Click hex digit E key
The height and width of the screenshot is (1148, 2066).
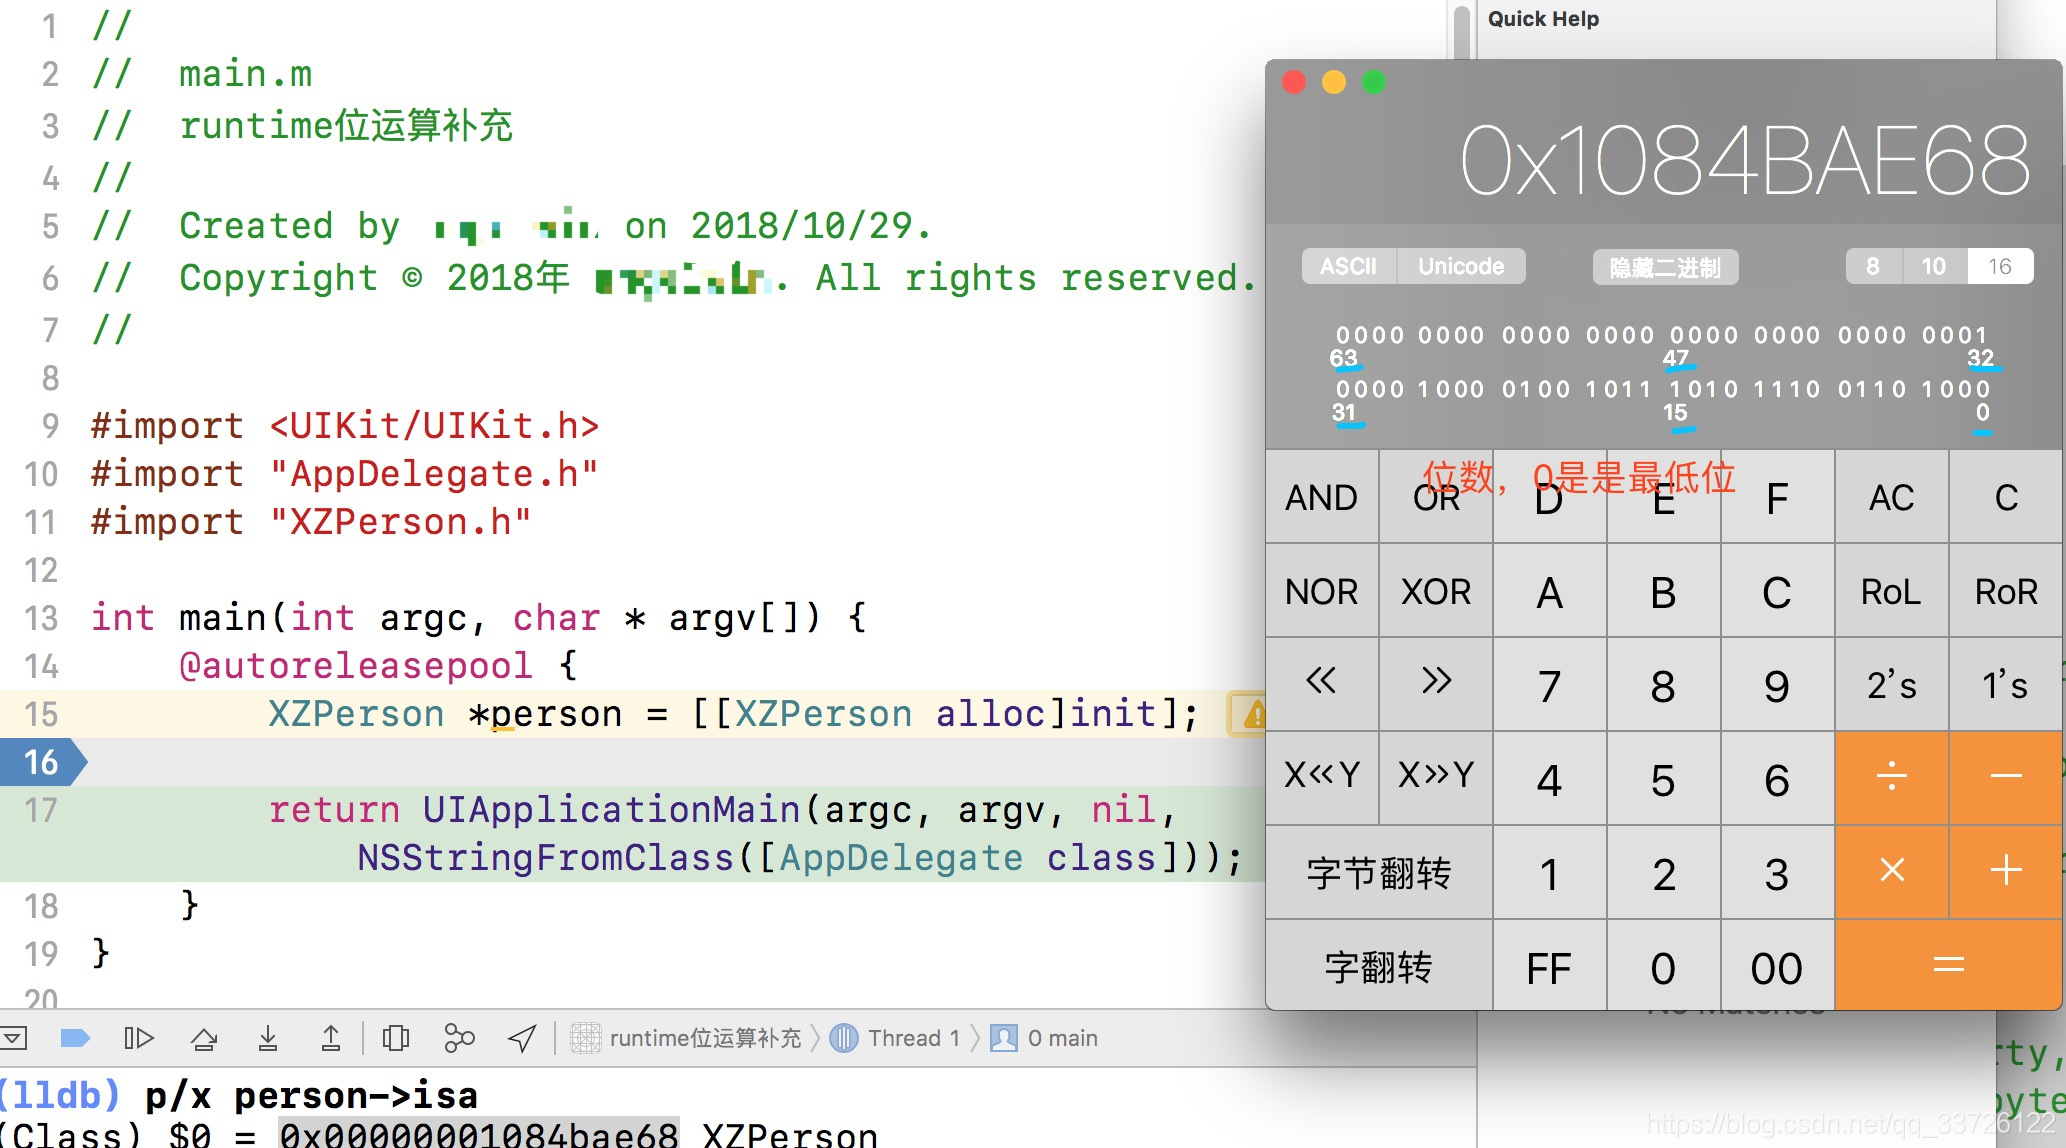coord(1663,497)
